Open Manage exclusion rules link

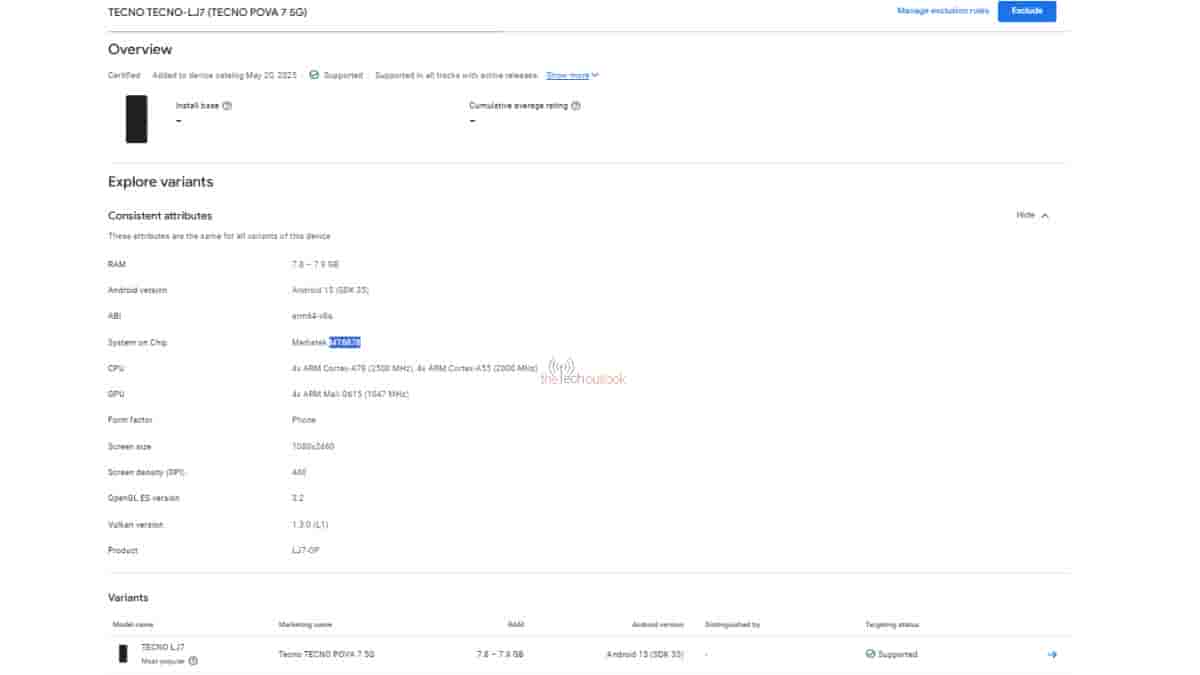(943, 11)
